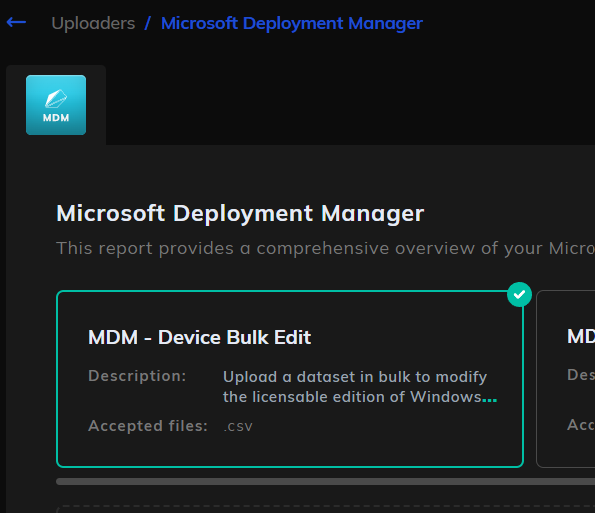Click Microsoft Deployment Manager breadcrumb
The width and height of the screenshot is (595, 513).
tap(292, 24)
